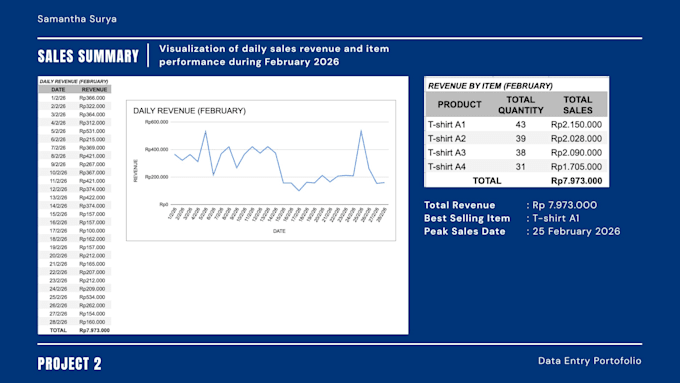This screenshot has width=680, height=383.
Task: Click the revenue value 'Rp262.000'
Action: (x=92, y=305)
